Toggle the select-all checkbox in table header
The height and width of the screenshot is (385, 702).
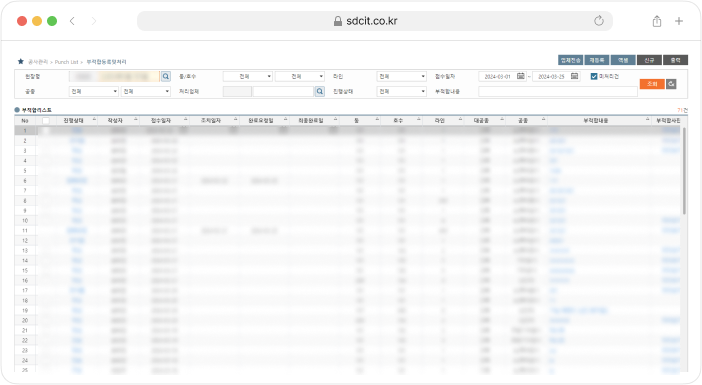(x=46, y=120)
